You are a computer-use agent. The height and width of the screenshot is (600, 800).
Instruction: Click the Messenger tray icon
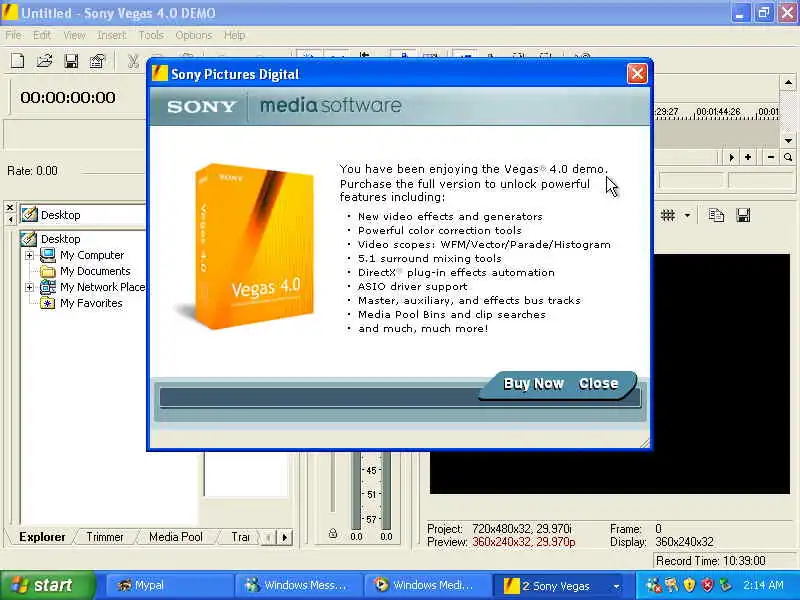click(654, 585)
